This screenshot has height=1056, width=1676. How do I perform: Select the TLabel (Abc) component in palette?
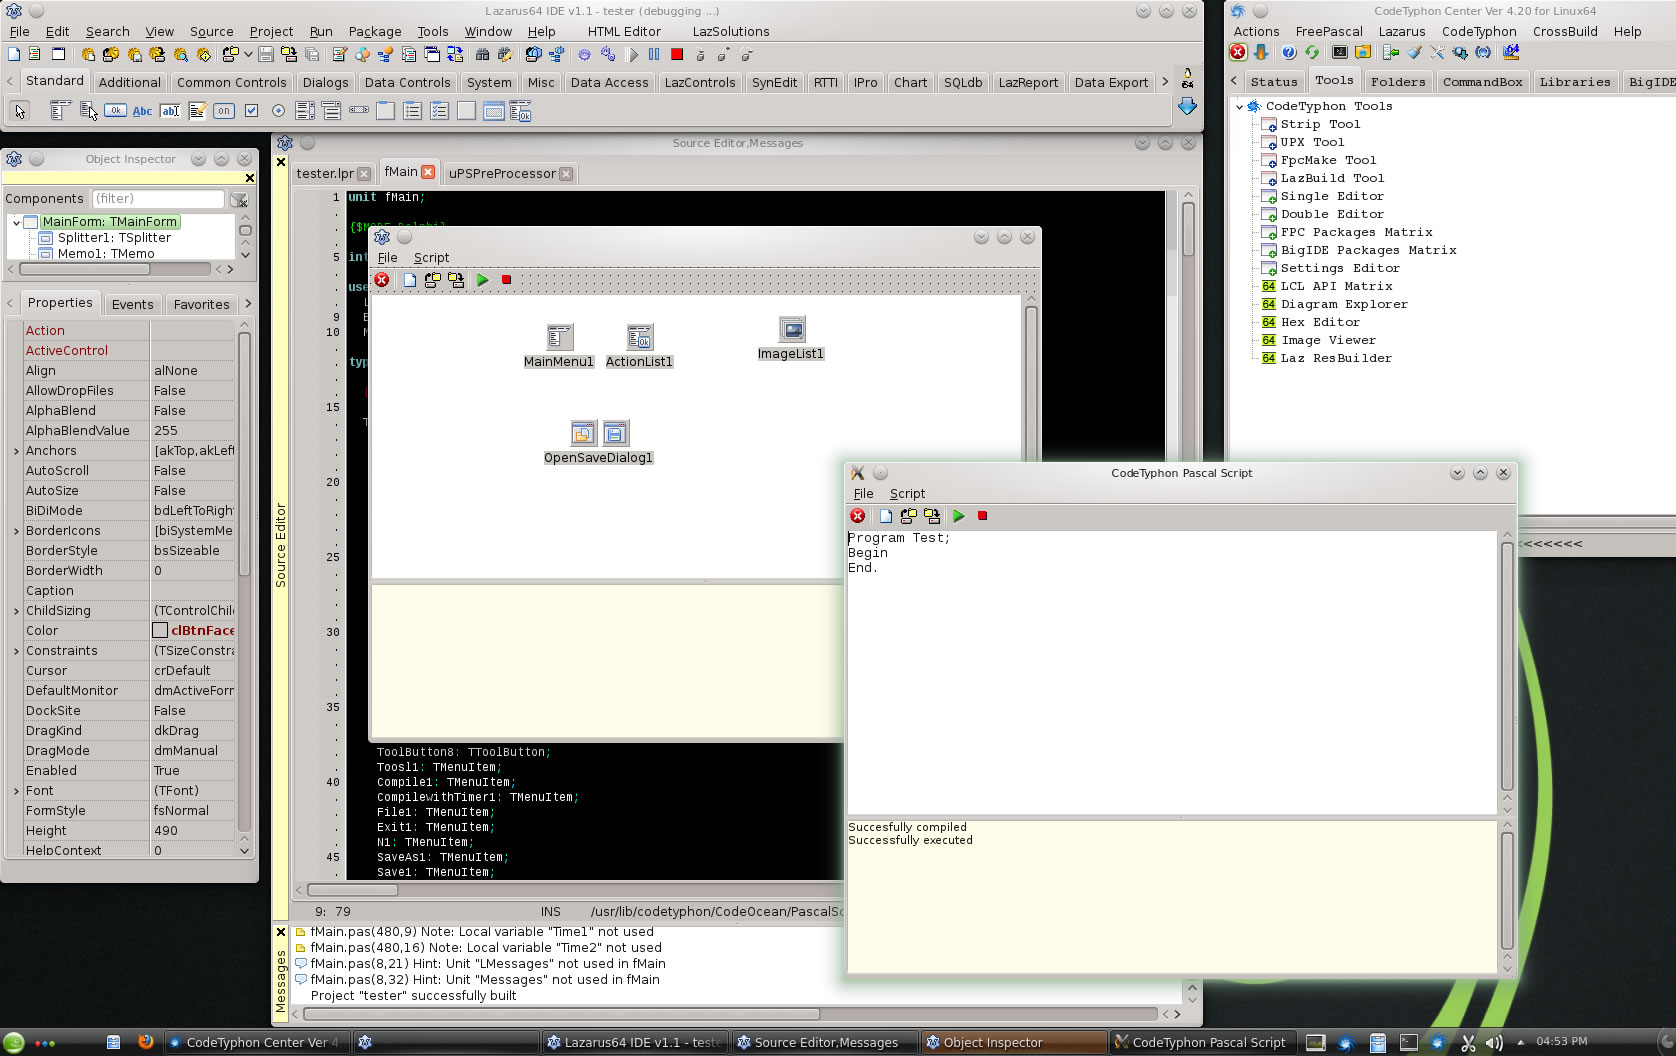click(x=142, y=111)
